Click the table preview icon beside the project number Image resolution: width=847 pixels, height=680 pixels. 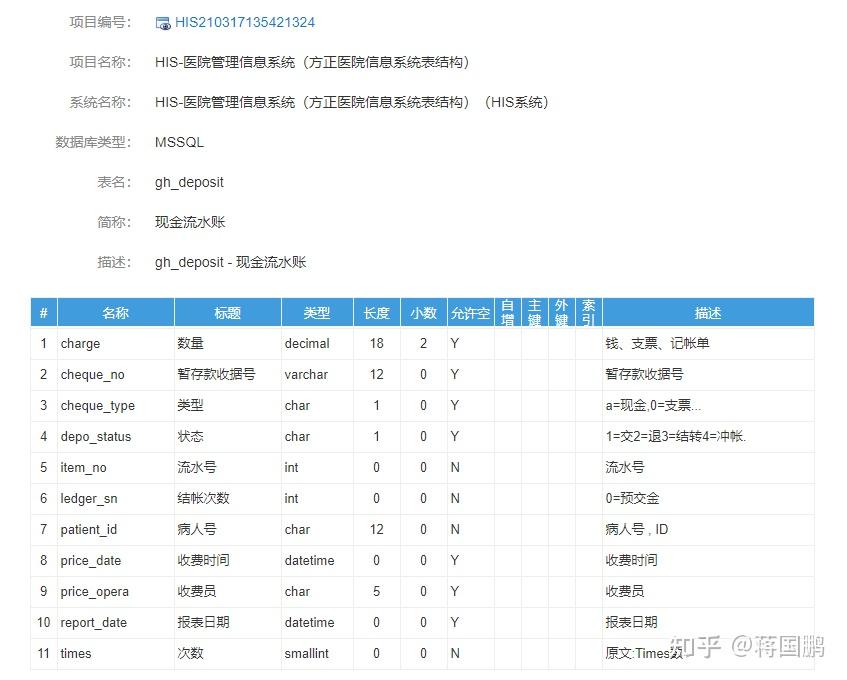(162, 22)
